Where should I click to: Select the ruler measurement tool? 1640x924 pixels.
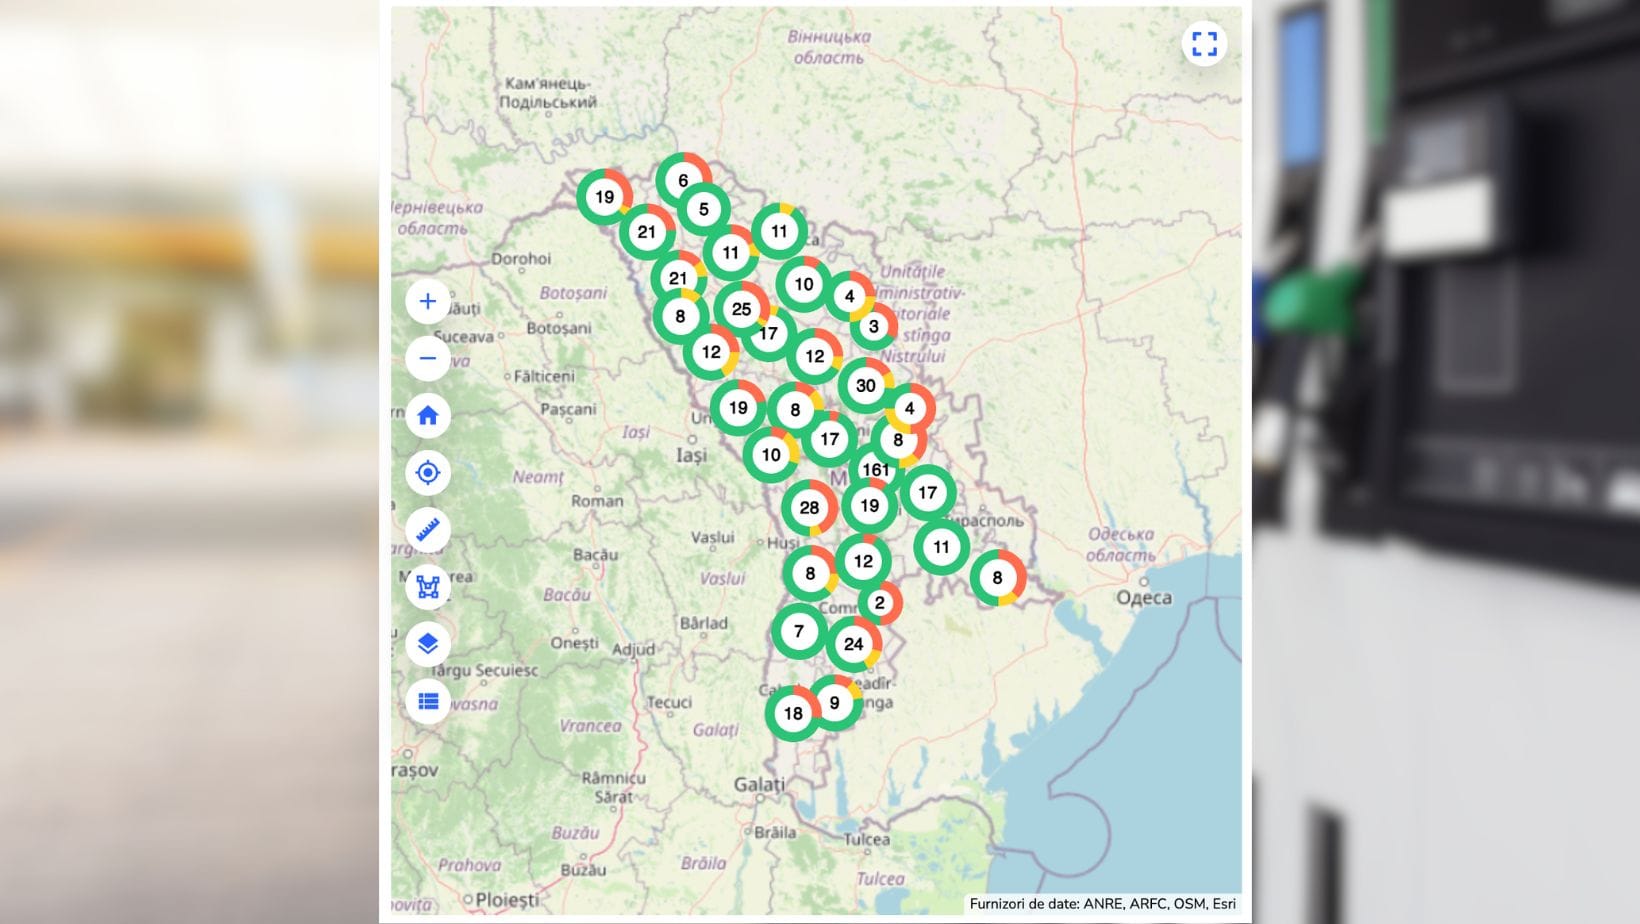[428, 530]
